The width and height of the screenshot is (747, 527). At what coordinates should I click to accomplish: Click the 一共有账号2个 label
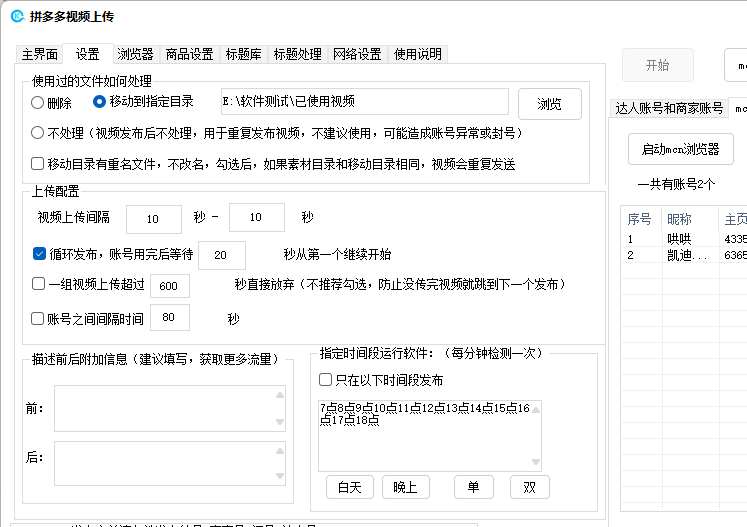[676, 184]
